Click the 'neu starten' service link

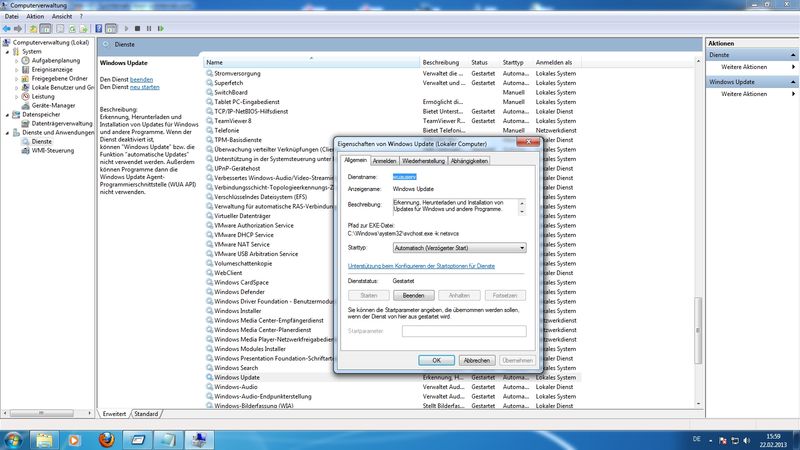point(145,87)
